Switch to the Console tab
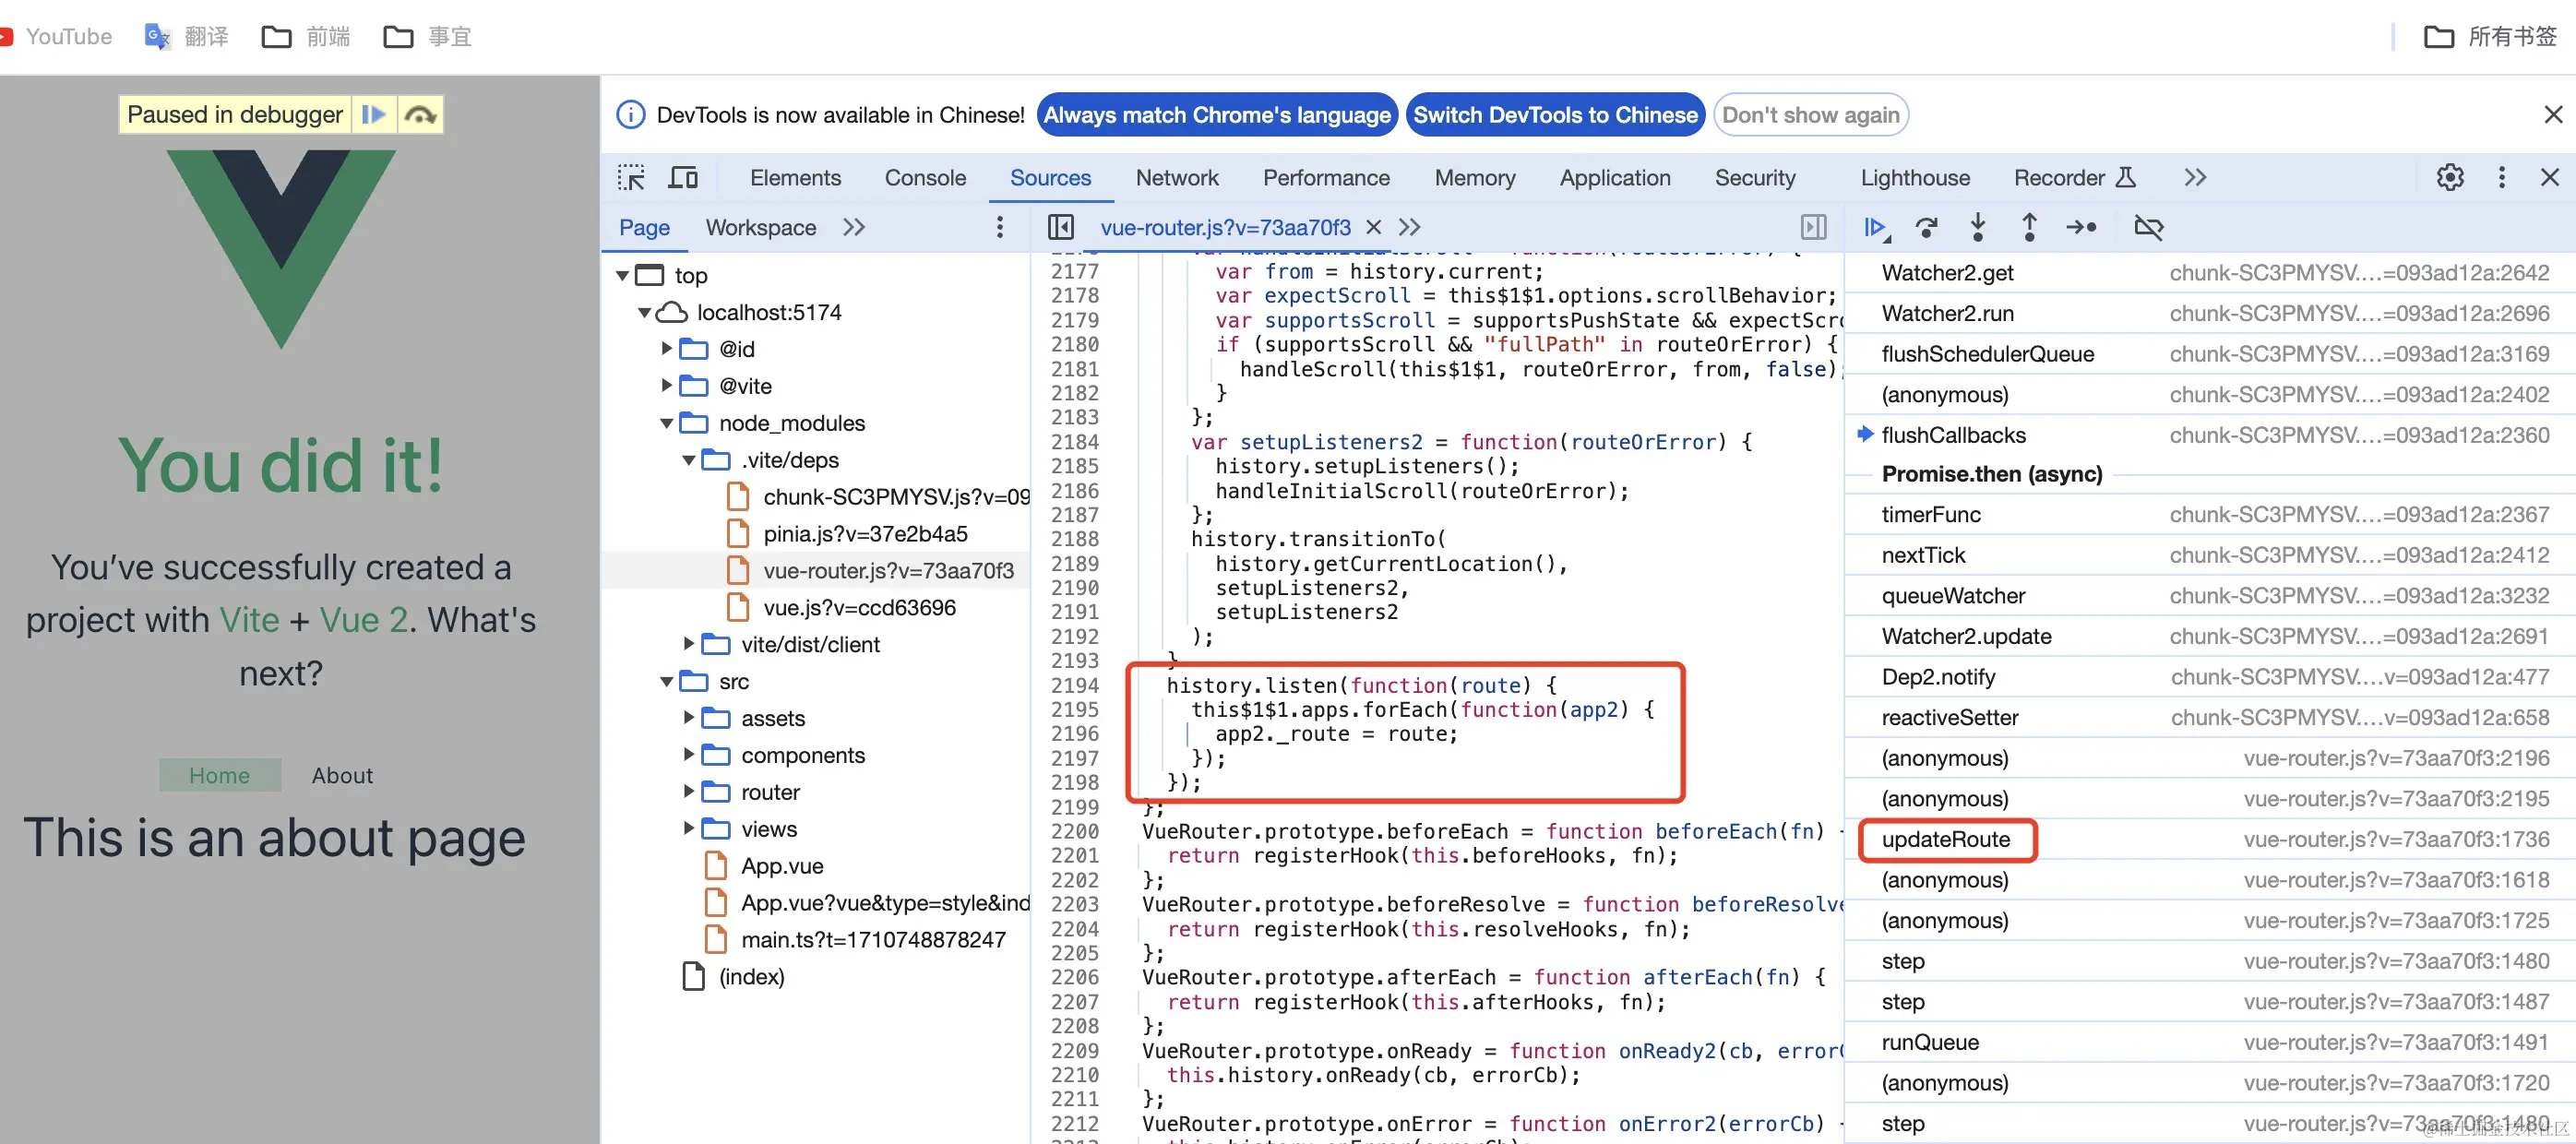The width and height of the screenshot is (2576, 1144). [x=924, y=178]
